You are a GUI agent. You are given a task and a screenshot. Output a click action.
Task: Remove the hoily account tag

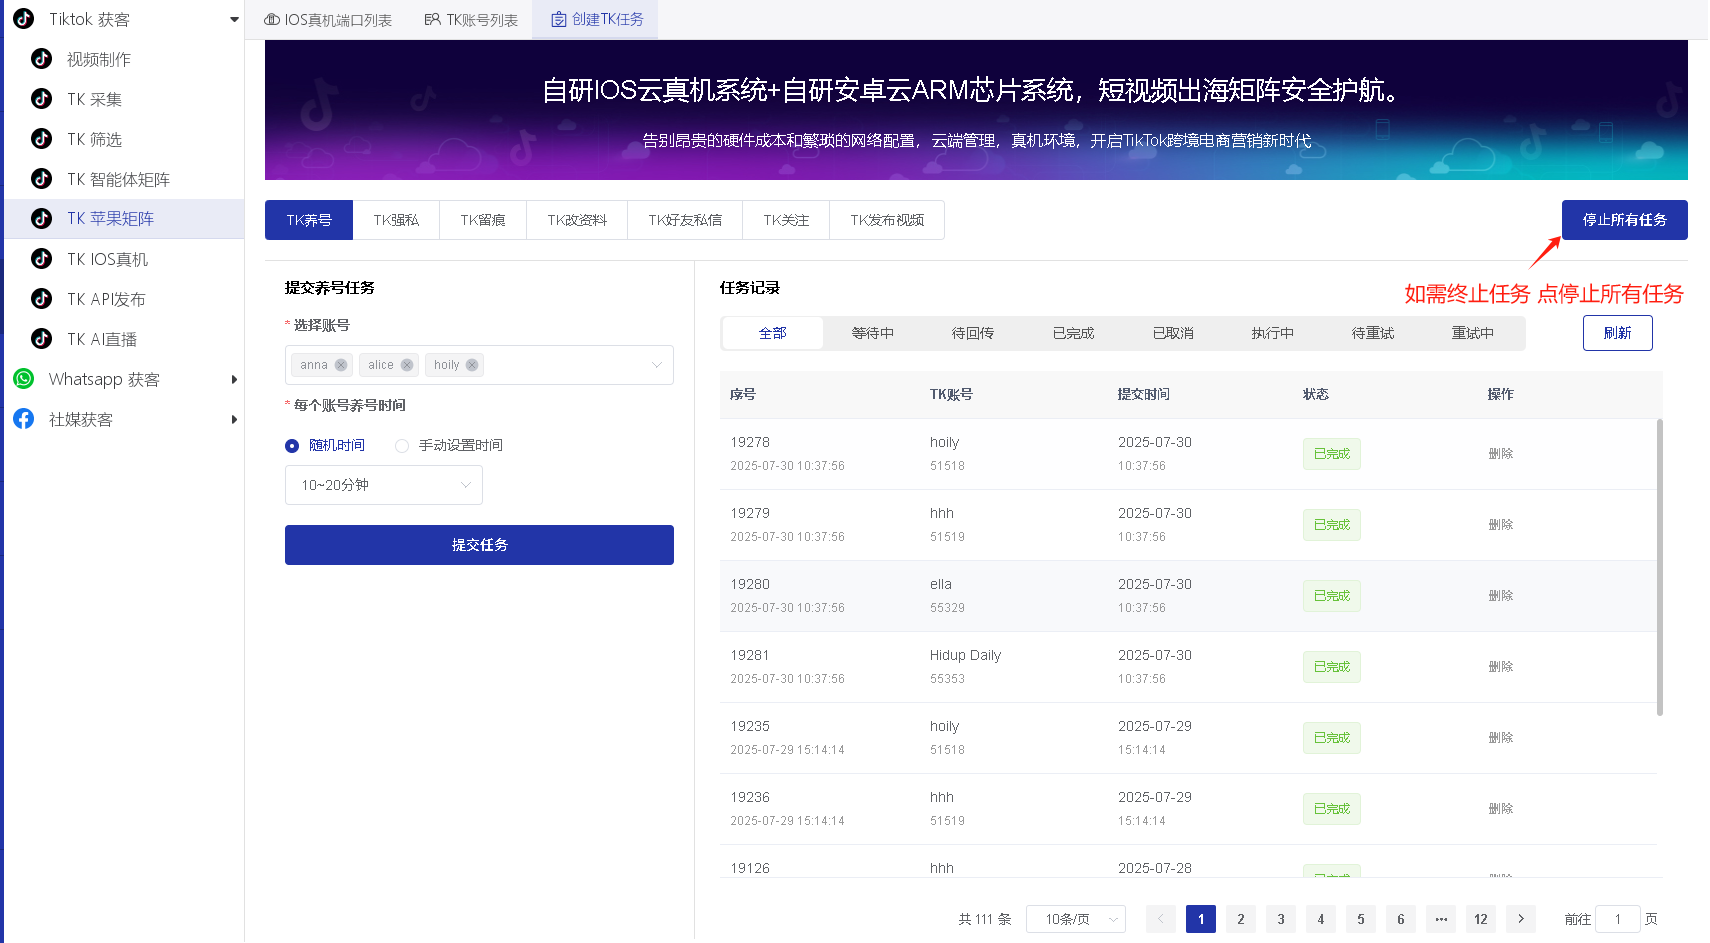472,364
